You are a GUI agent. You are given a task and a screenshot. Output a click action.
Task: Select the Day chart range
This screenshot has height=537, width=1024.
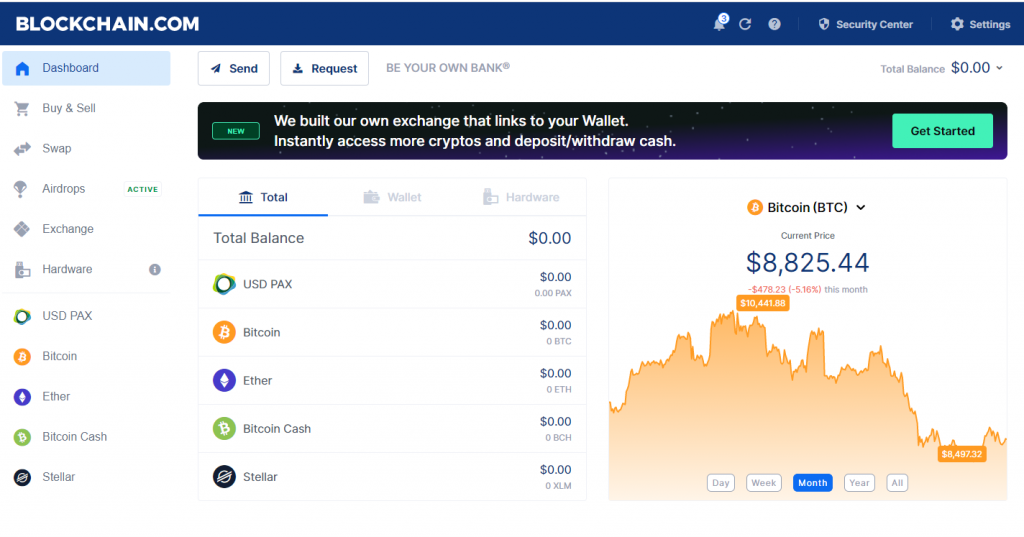(x=720, y=483)
